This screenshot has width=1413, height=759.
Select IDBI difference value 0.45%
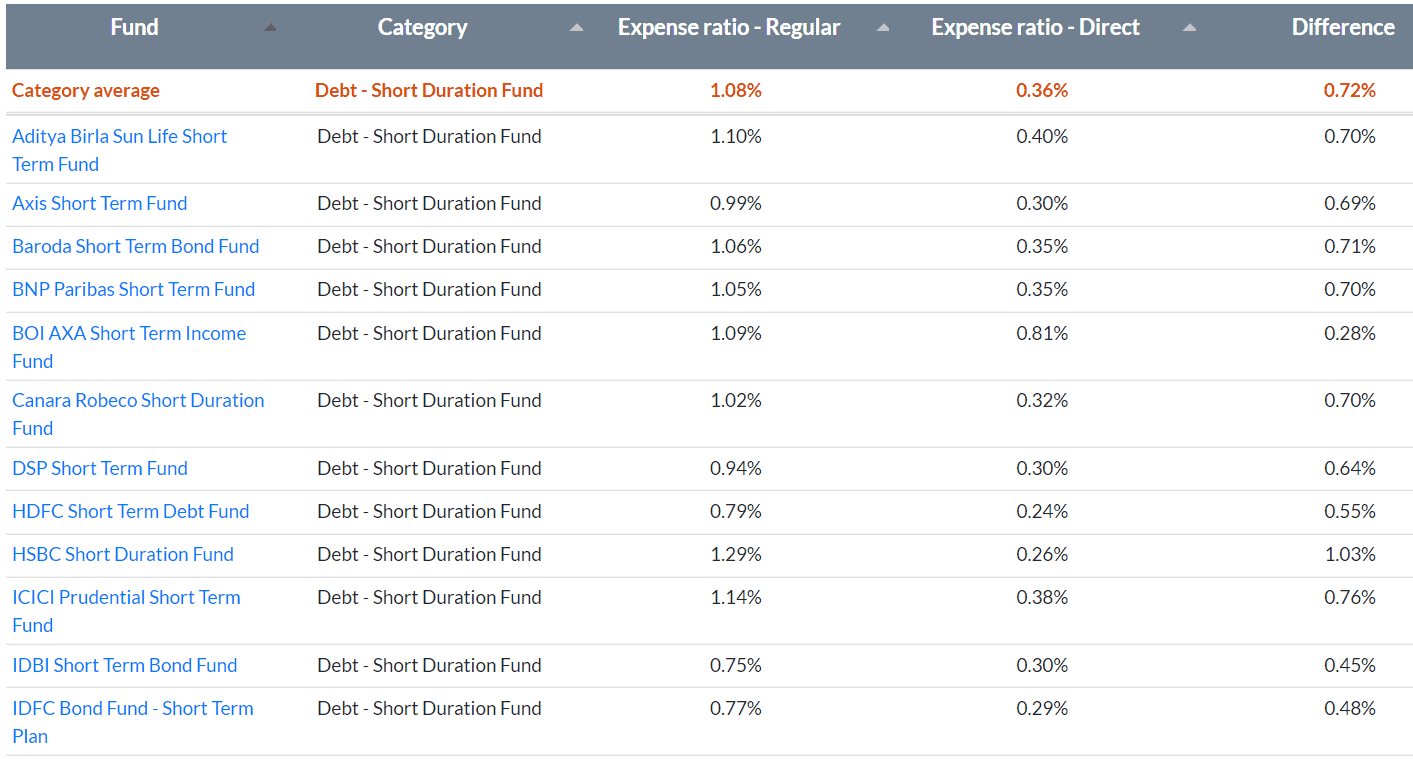(x=1350, y=665)
